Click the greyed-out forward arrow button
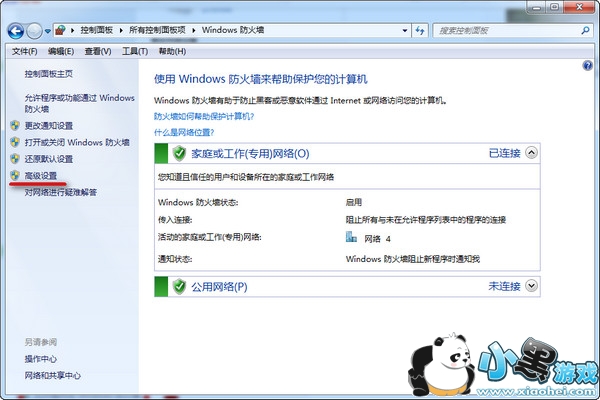Screen dimensions: 600x400 pyautogui.click(x=34, y=31)
